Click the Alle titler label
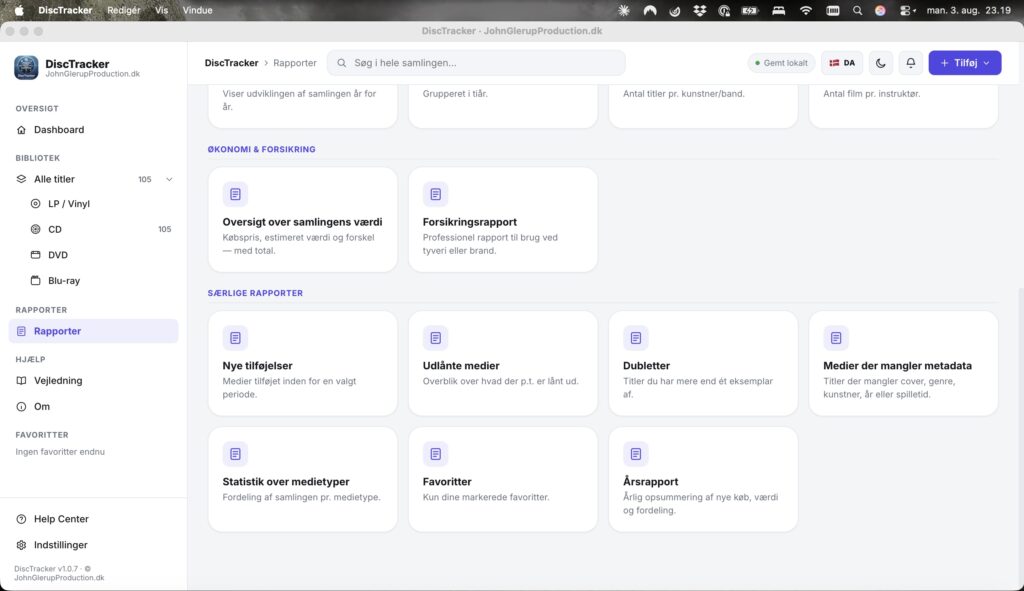 (x=54, y=179)
